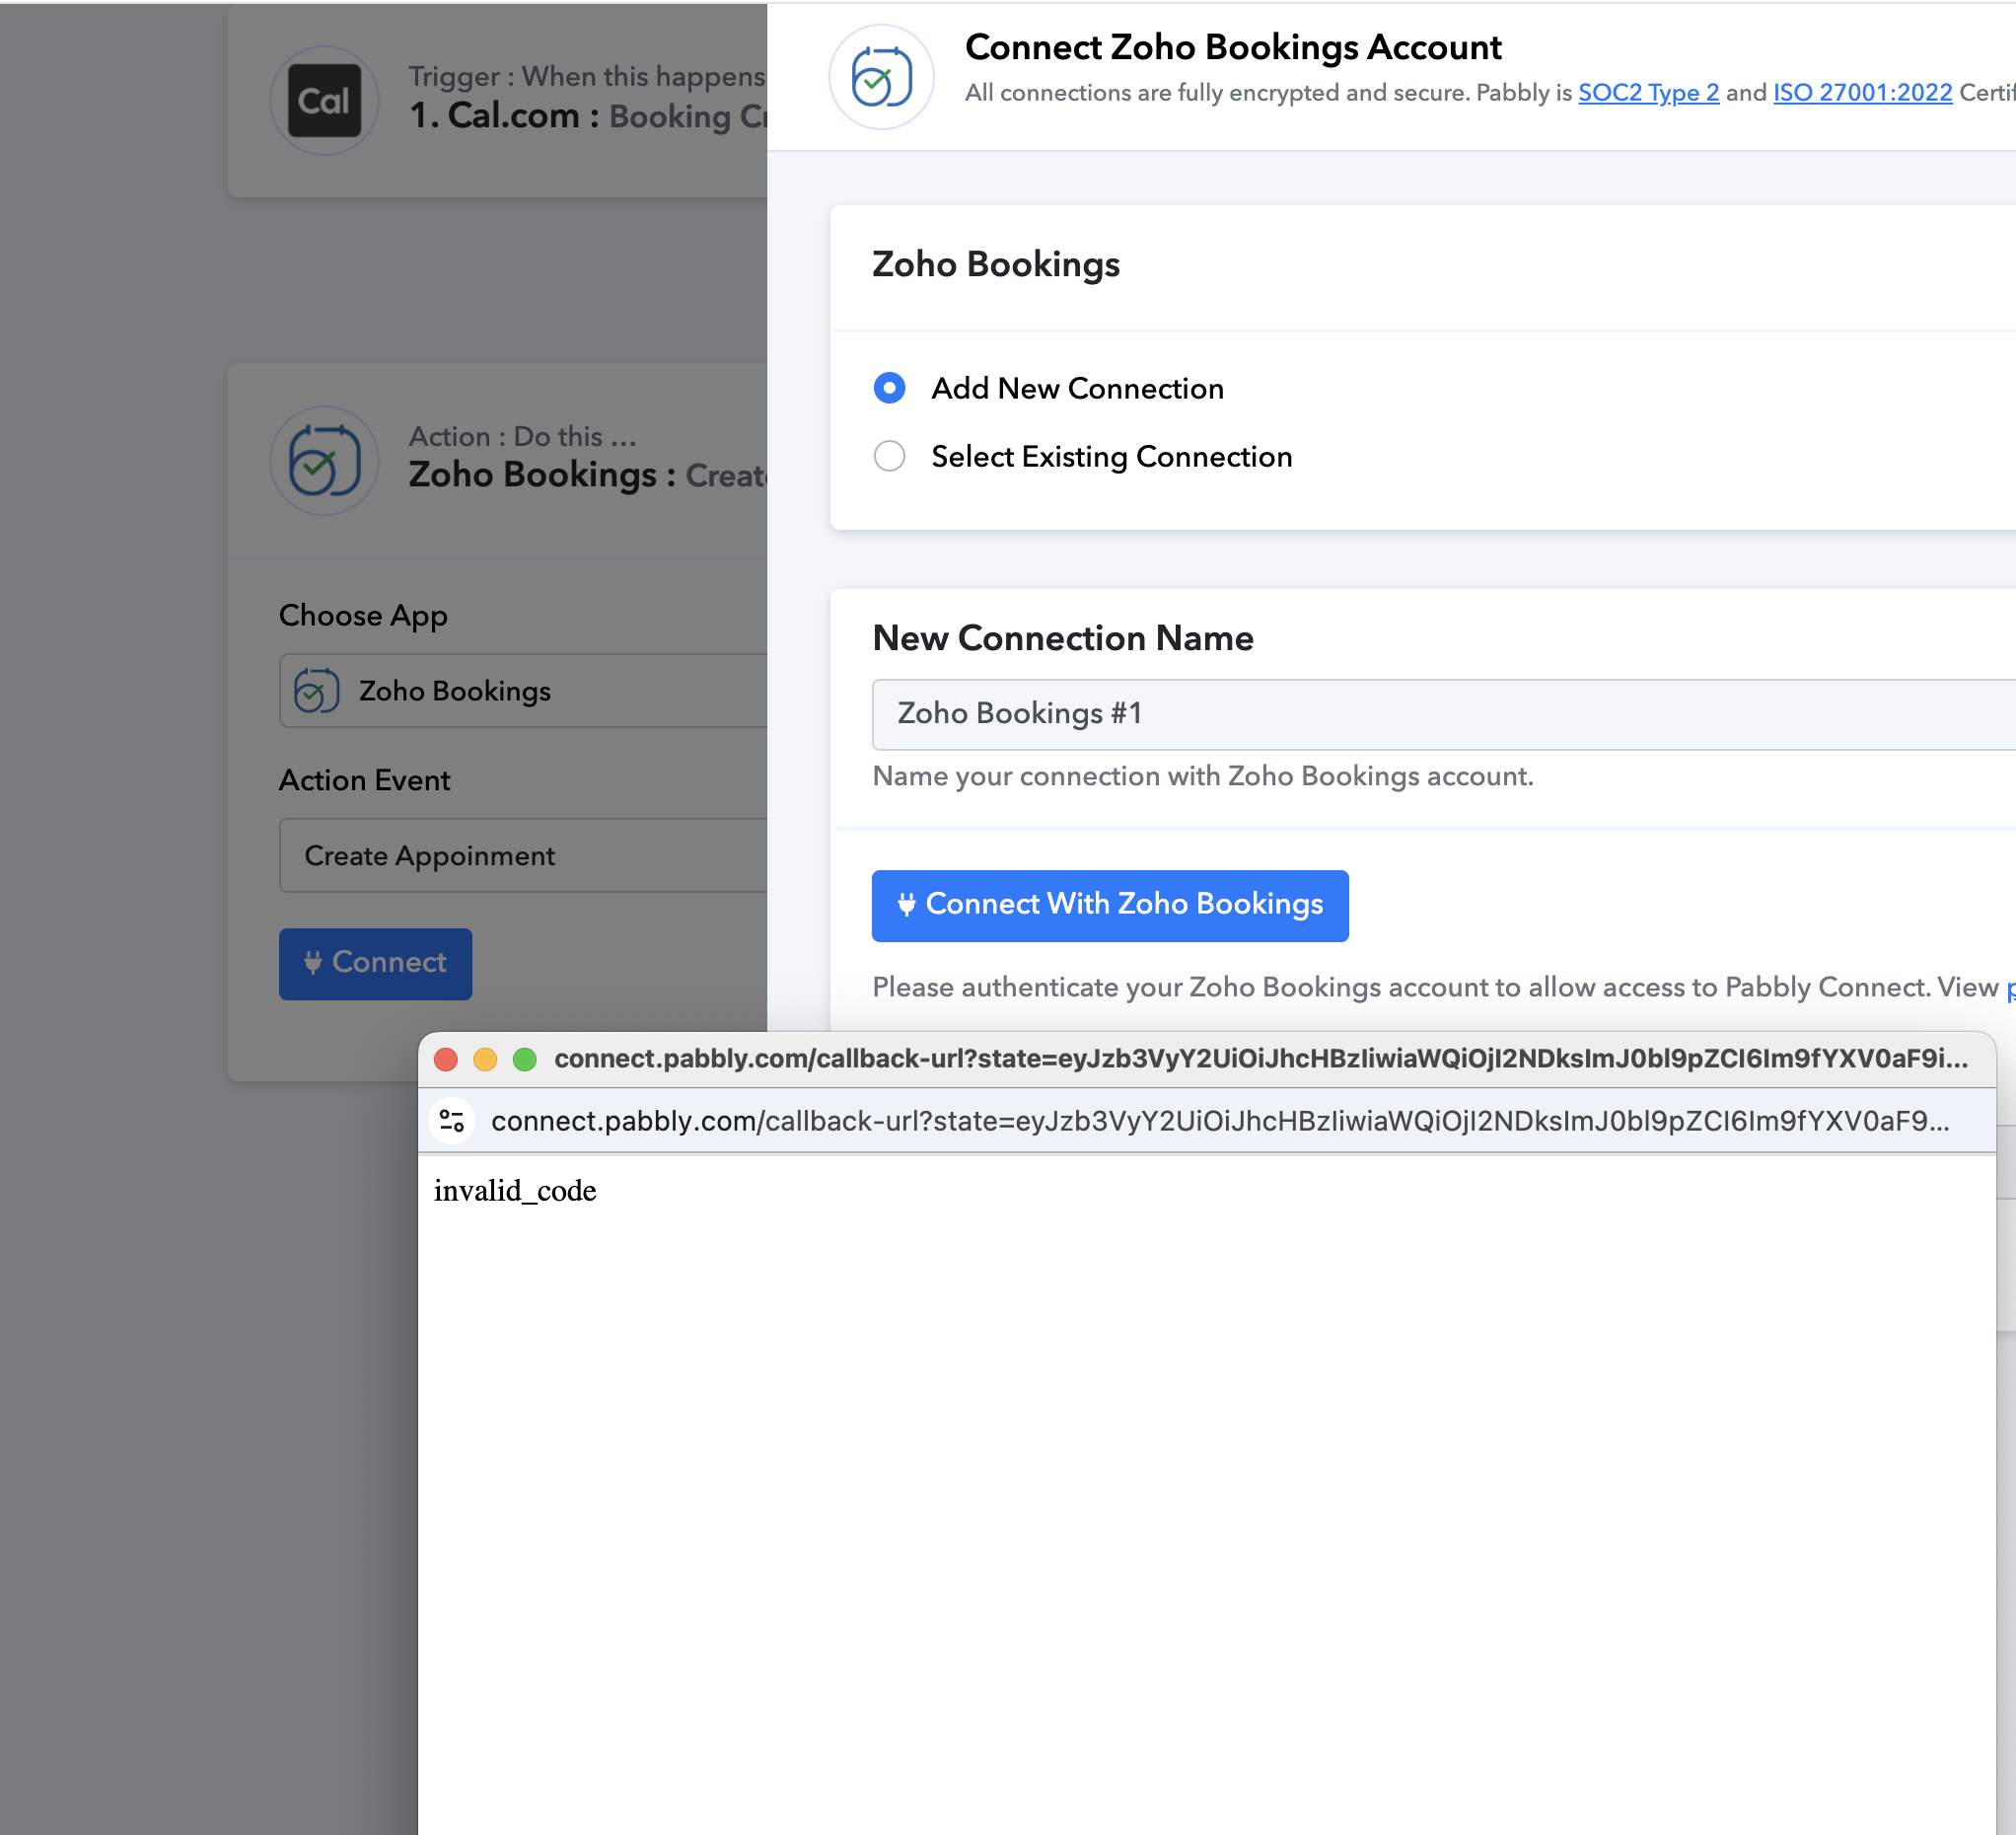Click the Choose App label
This screenshot has height=1835, width=2016.
(363, 616)
